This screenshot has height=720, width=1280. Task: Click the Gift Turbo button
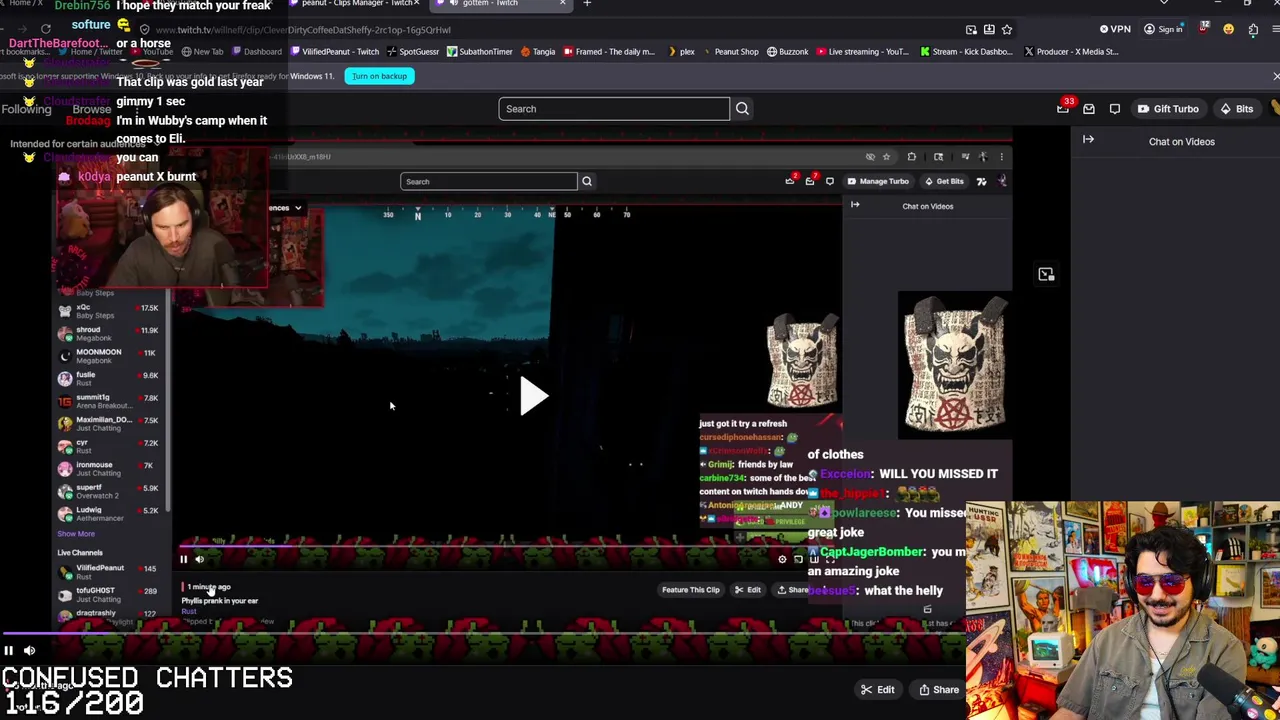pyautogui.click(x=1167, y=109)
